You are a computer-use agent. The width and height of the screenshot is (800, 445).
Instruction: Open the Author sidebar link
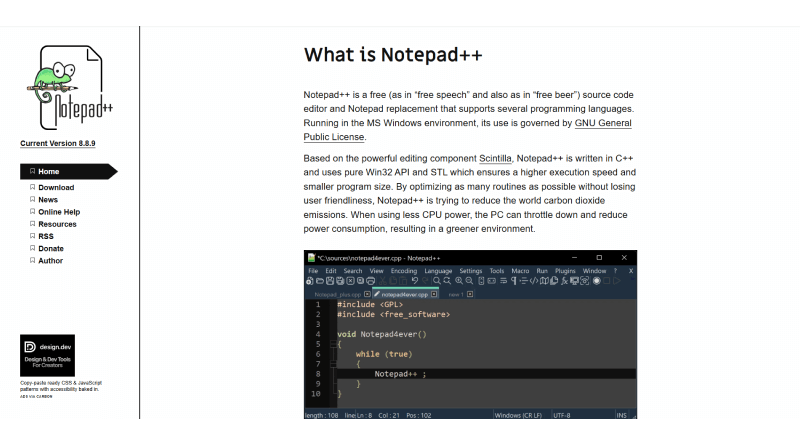(x=51, y=261)
